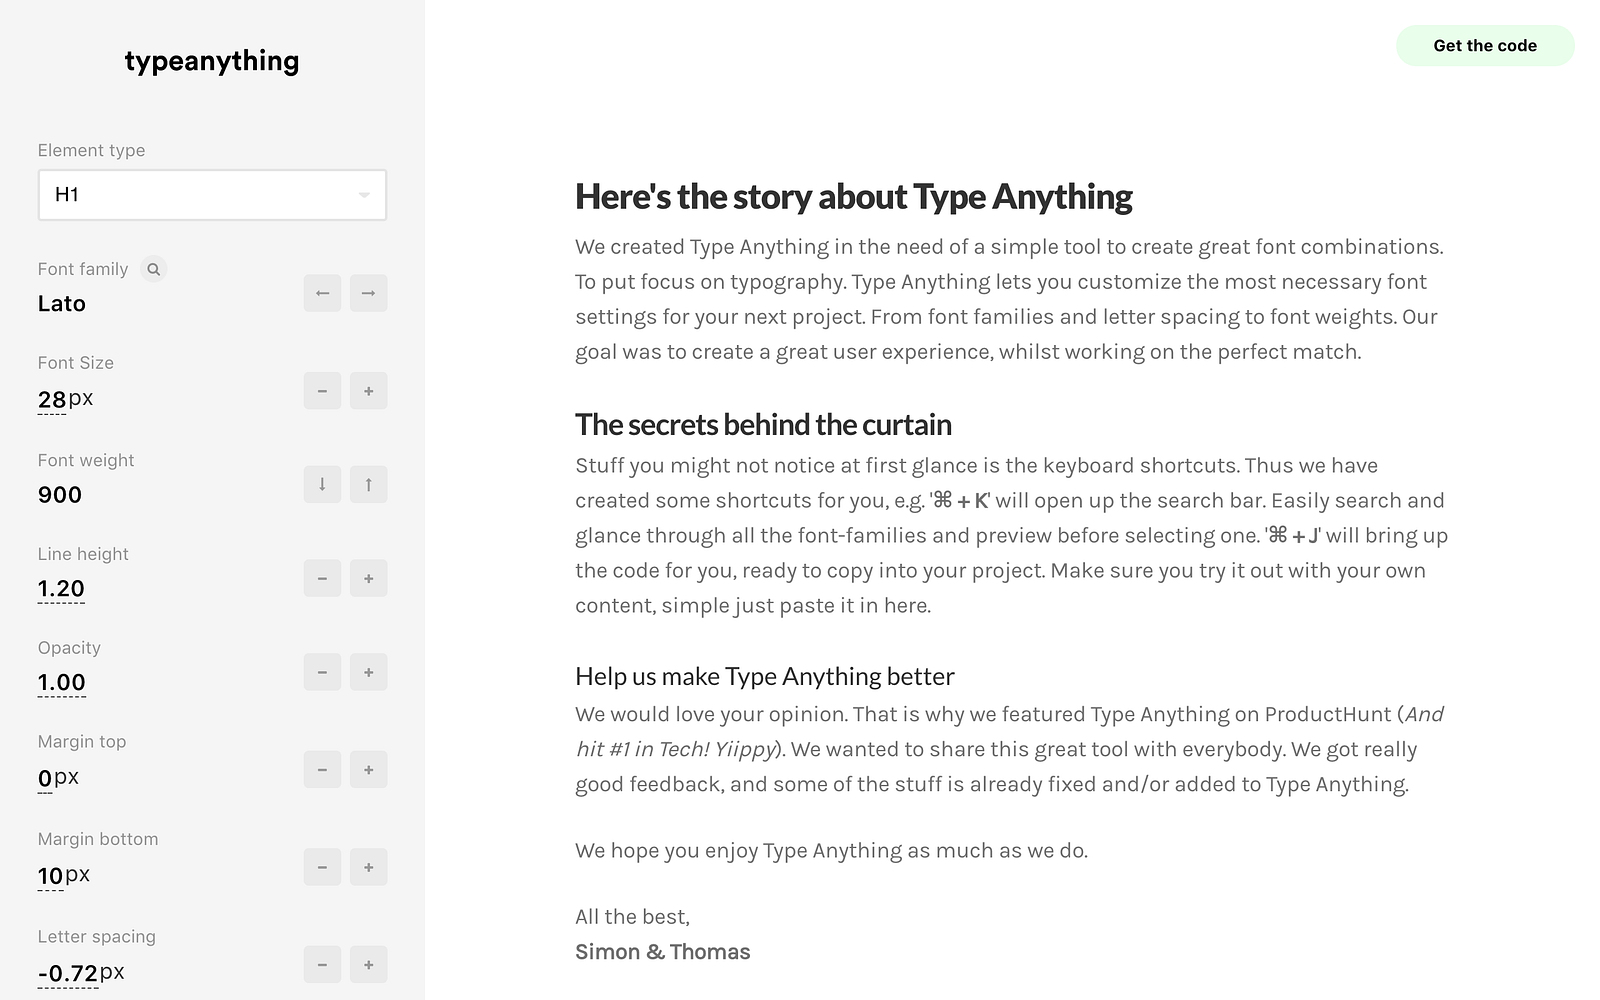
Task: Switch to the previous font family
Action: point(322,293)
